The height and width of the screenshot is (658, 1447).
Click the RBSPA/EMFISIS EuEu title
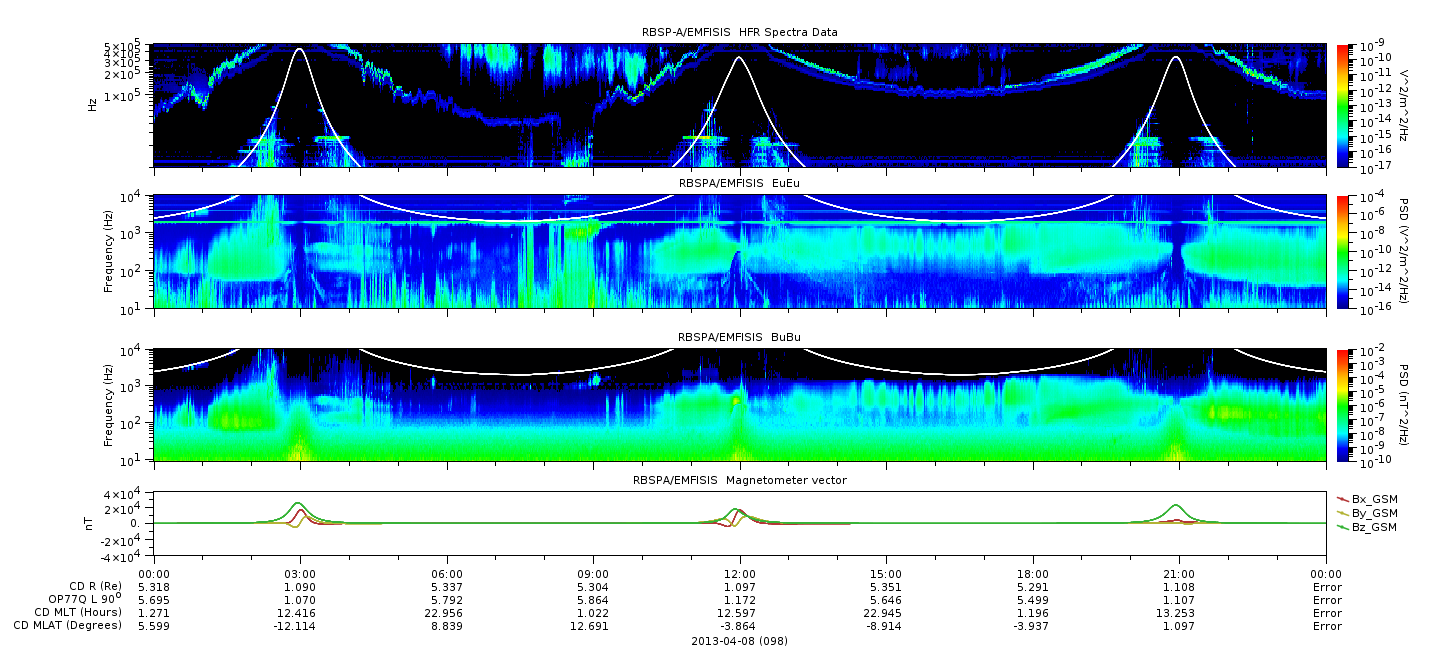tap(739, 184)
